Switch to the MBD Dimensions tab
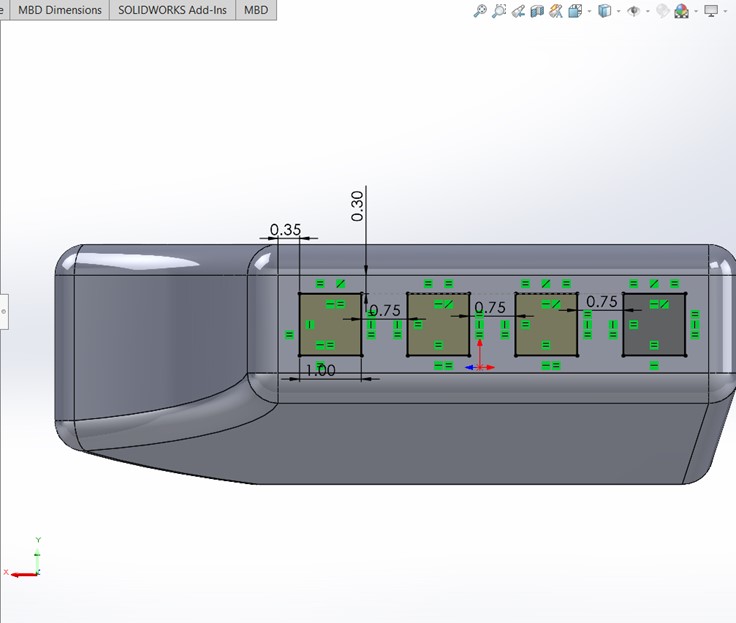This screenshot has height=623, width=736. click(60, 10)
